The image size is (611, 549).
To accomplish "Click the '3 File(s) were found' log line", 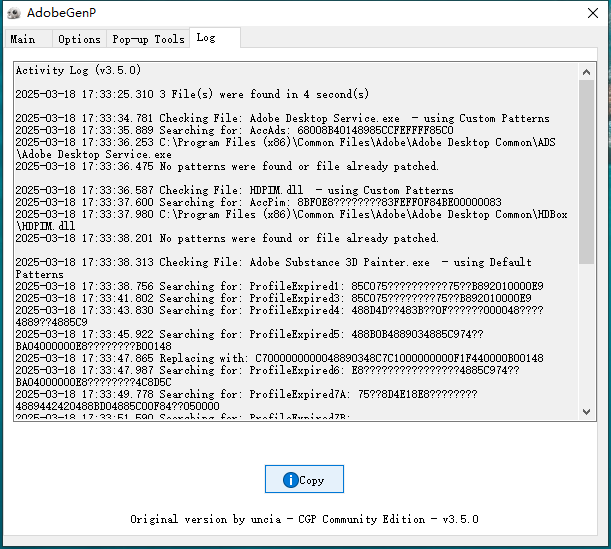I will (x=192, y=94).
